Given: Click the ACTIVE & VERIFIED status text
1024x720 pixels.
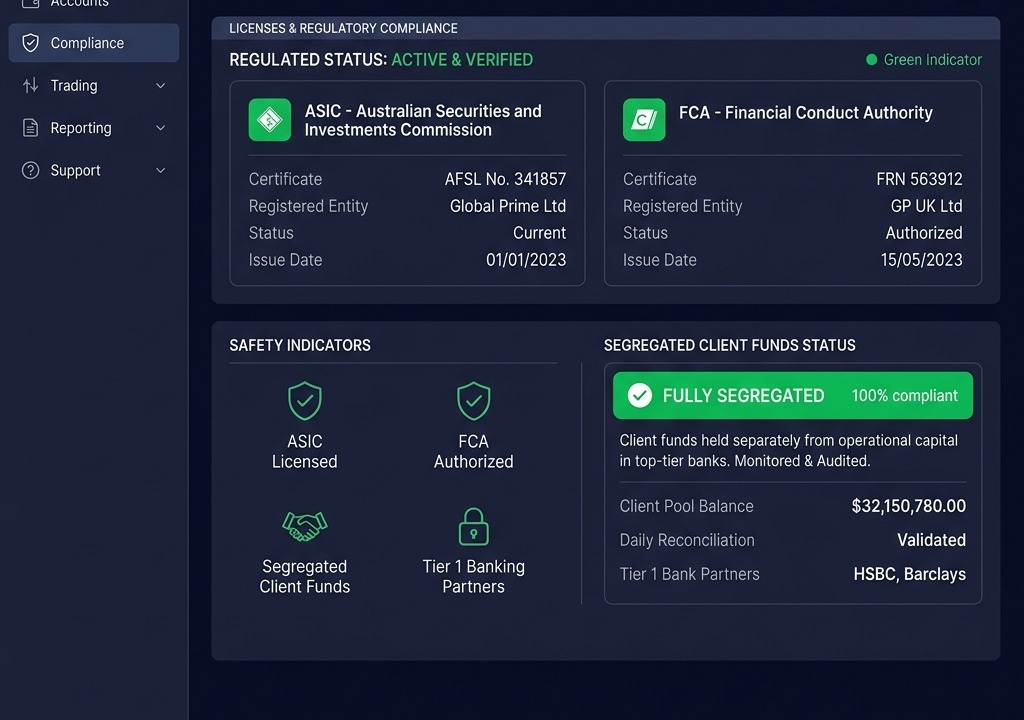Looking at the screenshot, I should click(462, 59).
